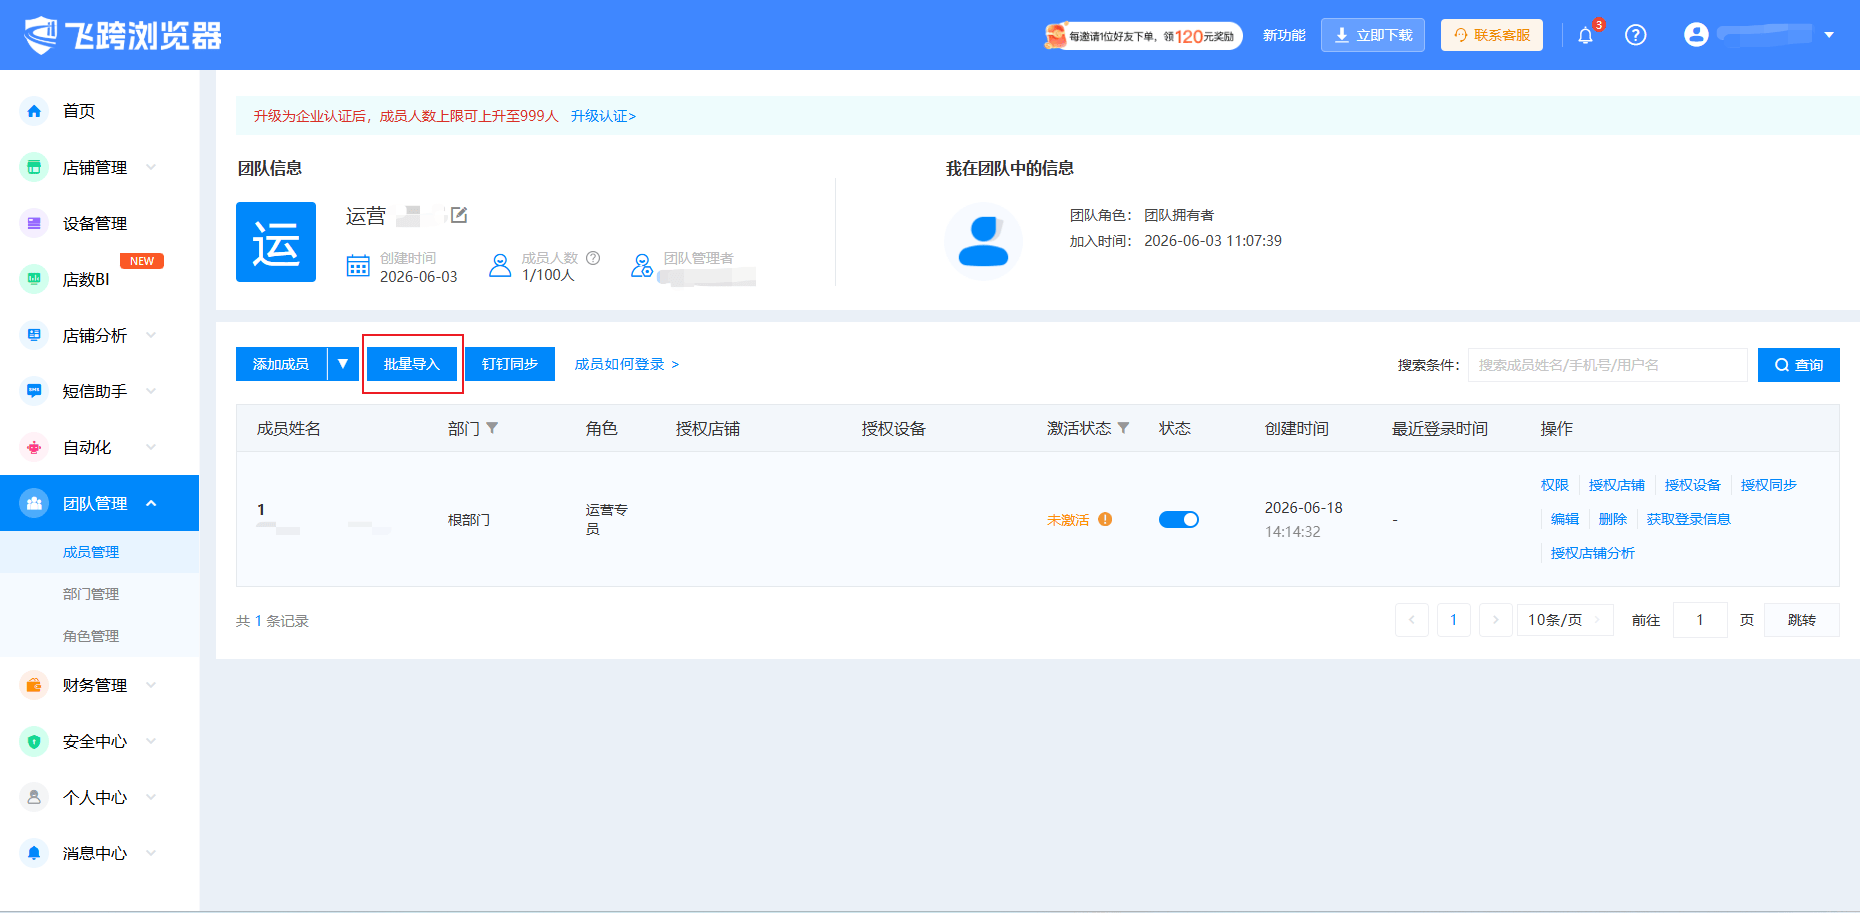
Task: Click 授权店铺 action link
Action: click(1617, 485)
